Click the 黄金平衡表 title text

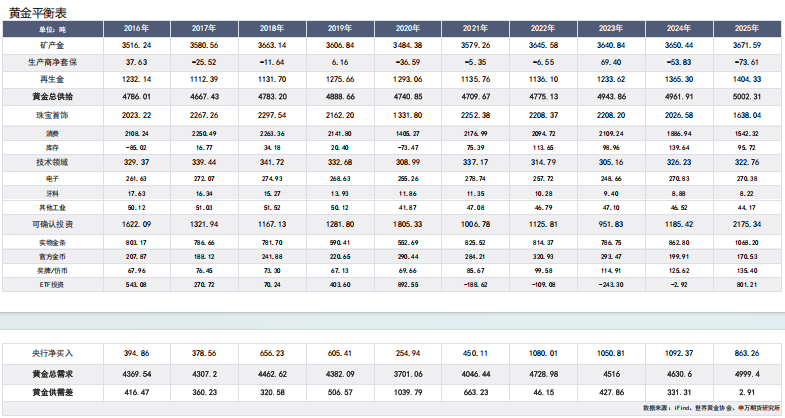[x=38, y=13]
